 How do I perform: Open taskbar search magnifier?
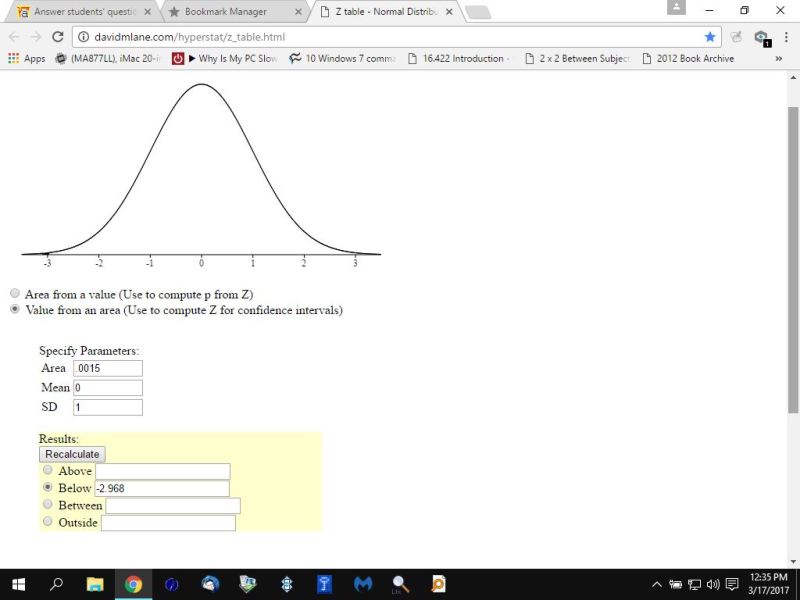pyautogui.click(x=56, y=584)
